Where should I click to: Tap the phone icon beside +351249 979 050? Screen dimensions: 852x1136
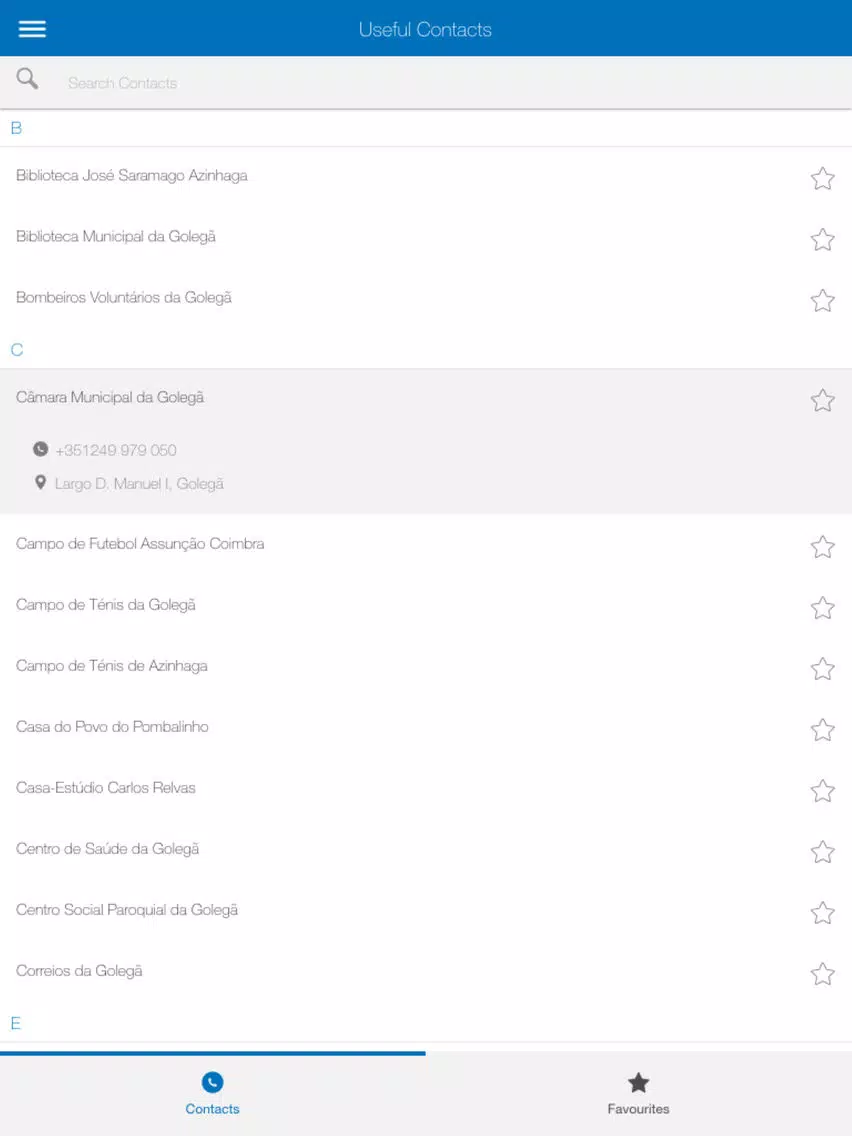click(x=41, y=449)
